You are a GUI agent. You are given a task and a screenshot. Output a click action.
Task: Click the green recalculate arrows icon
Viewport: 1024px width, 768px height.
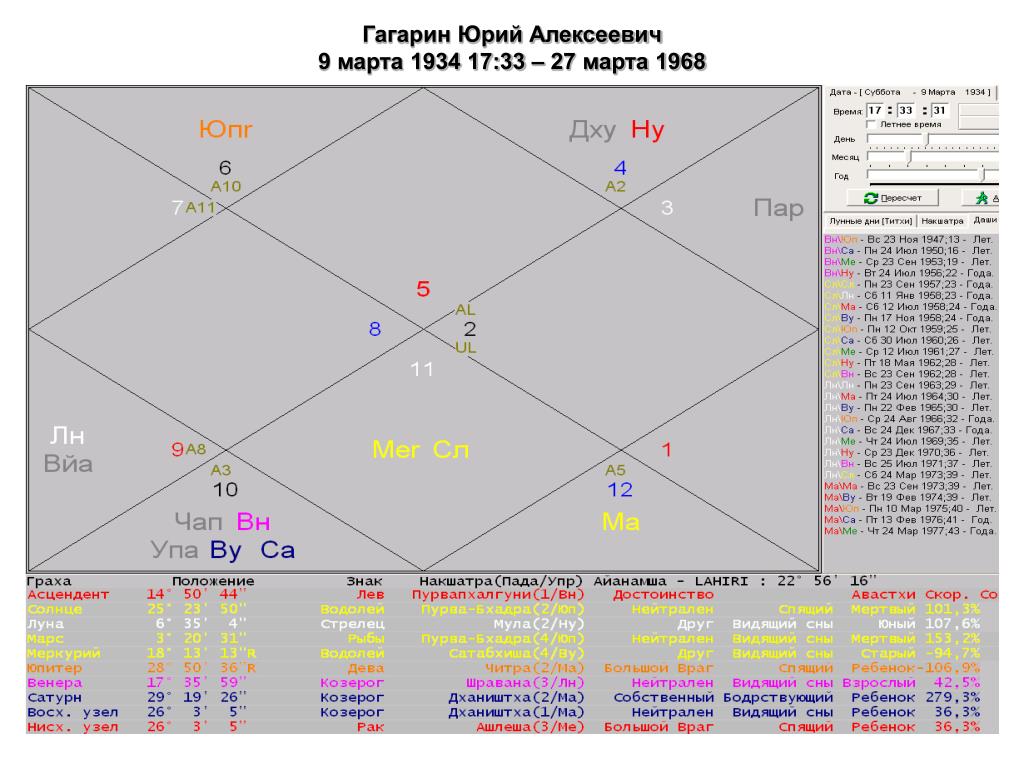(x=871, y=198)
